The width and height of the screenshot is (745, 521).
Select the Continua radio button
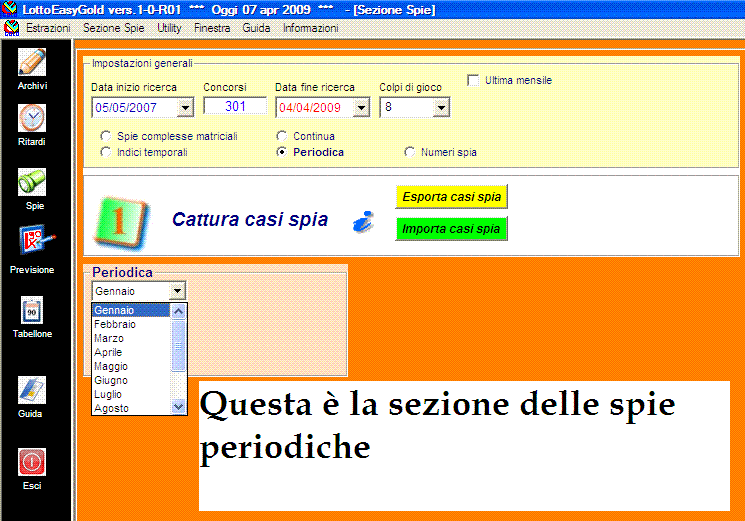point(281,136)
